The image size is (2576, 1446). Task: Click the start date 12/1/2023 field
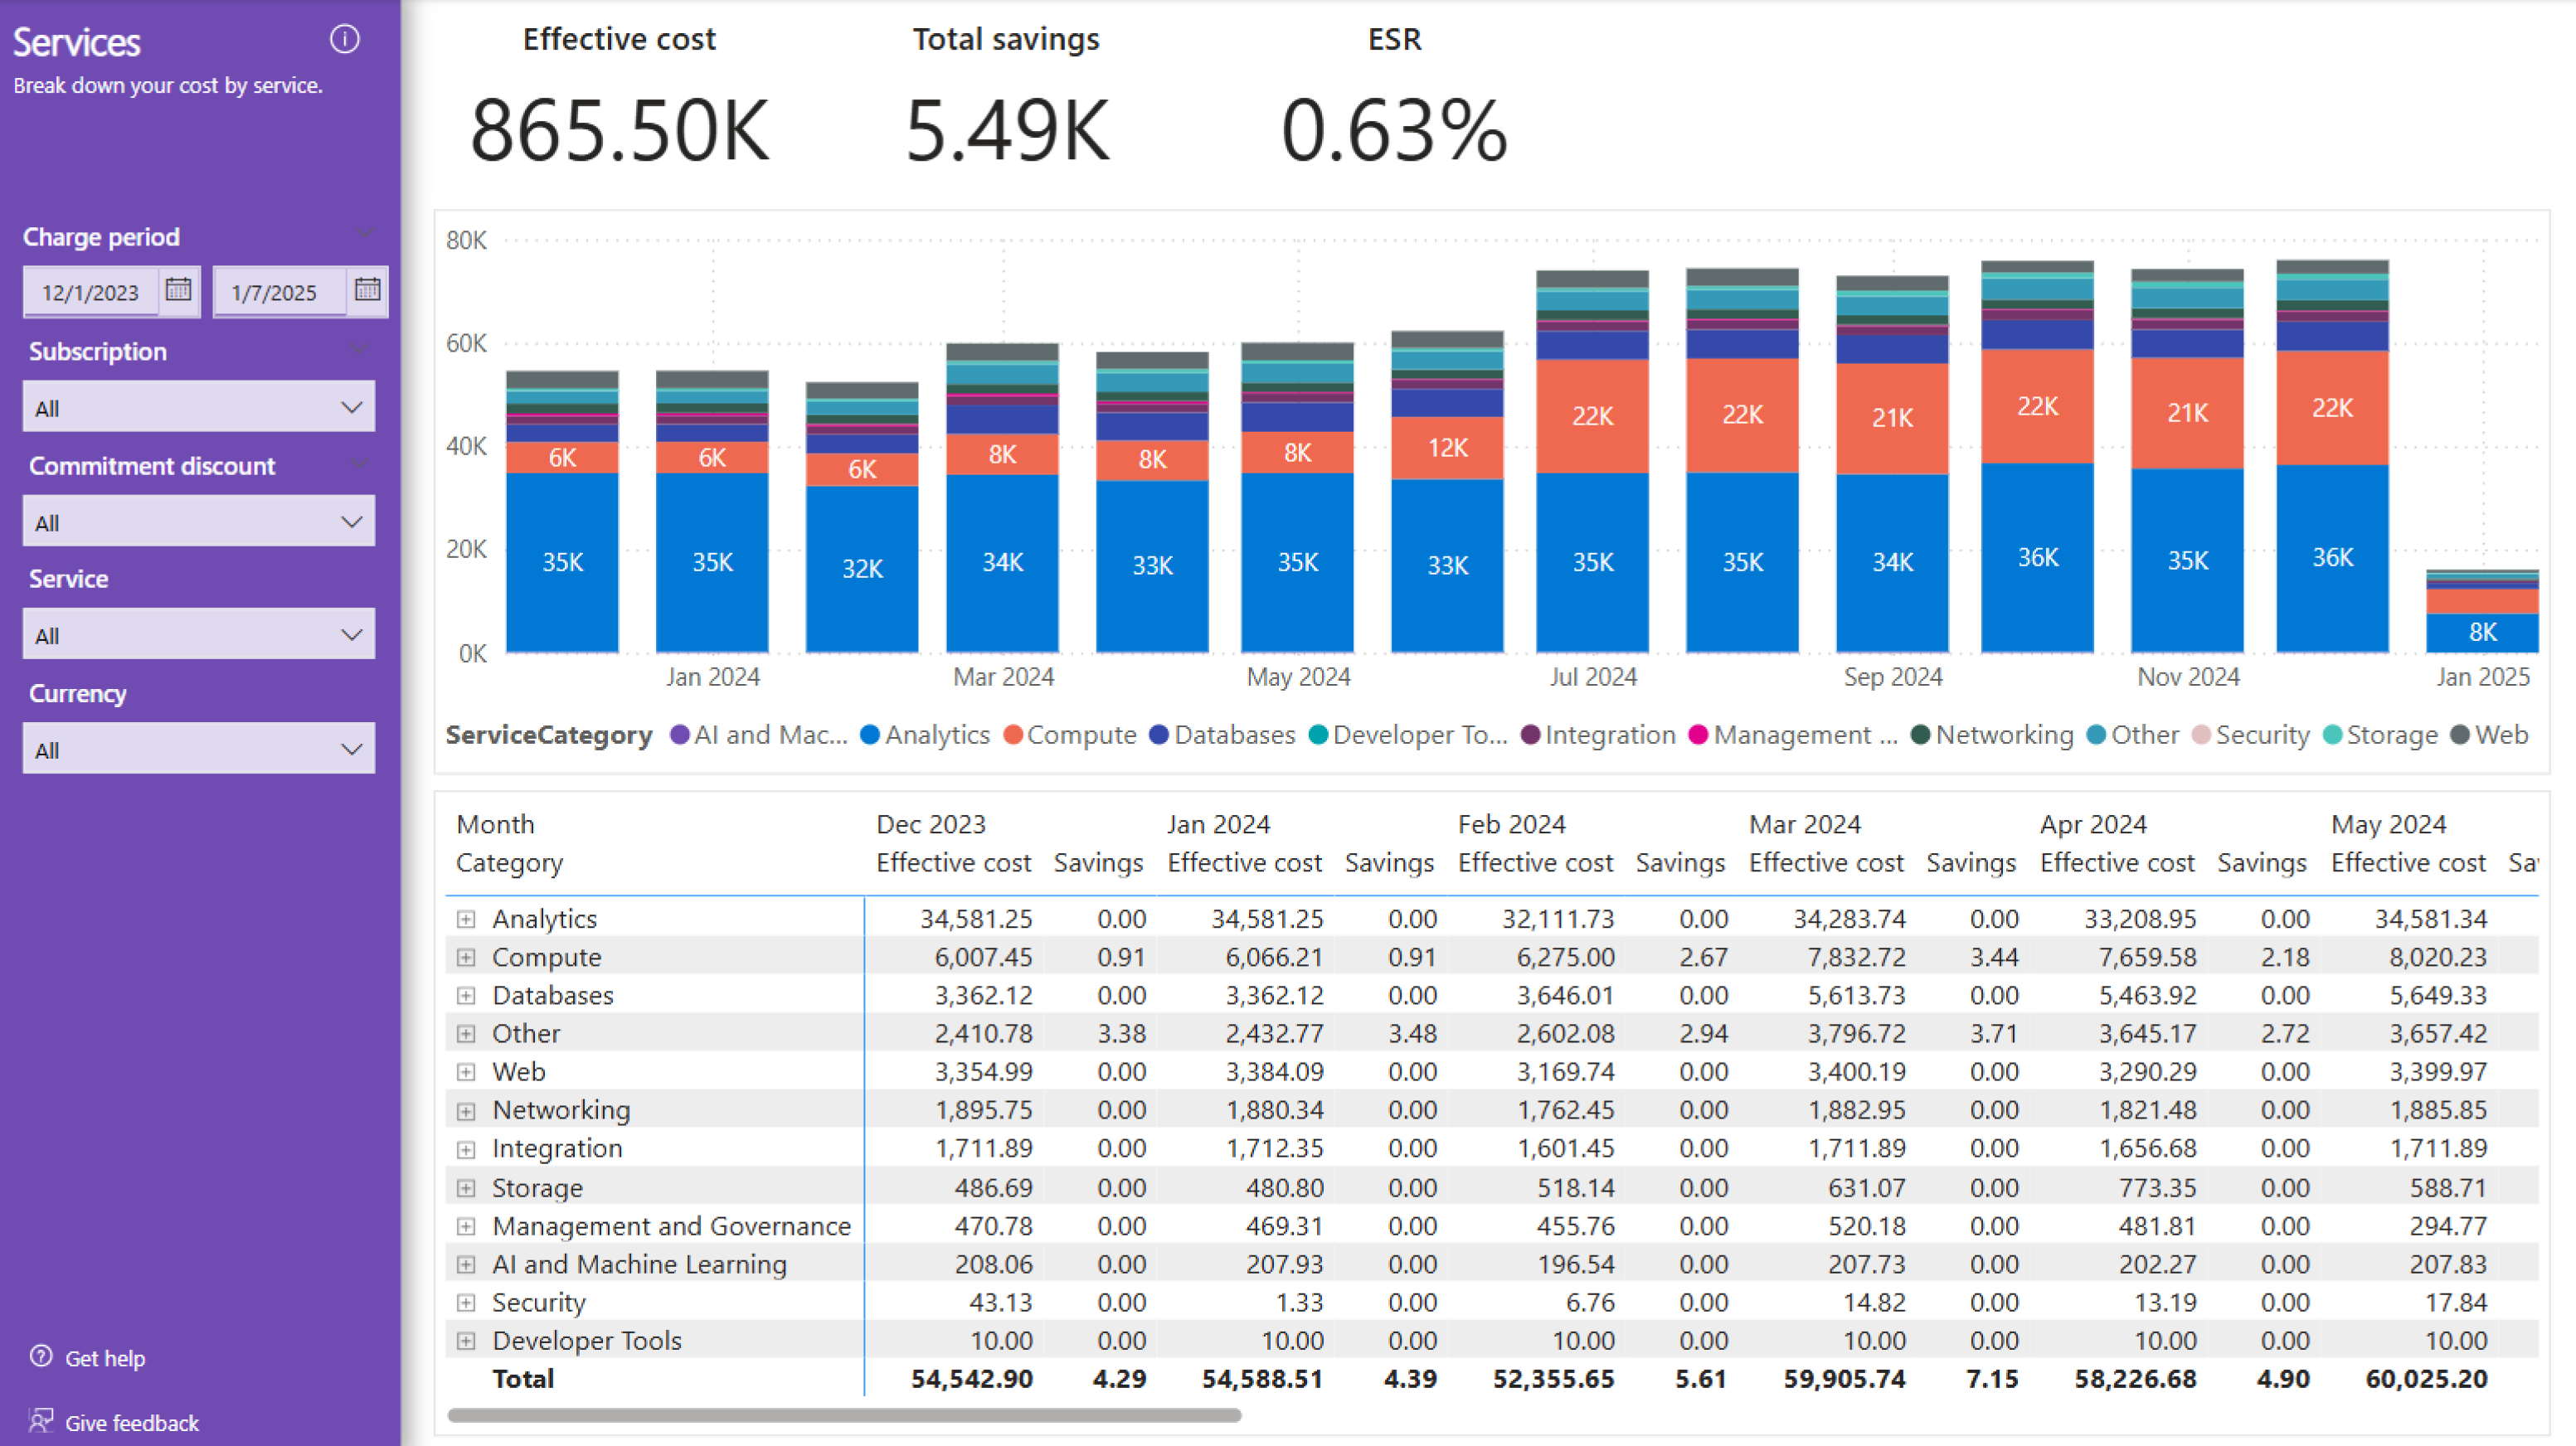pos(90,292)
